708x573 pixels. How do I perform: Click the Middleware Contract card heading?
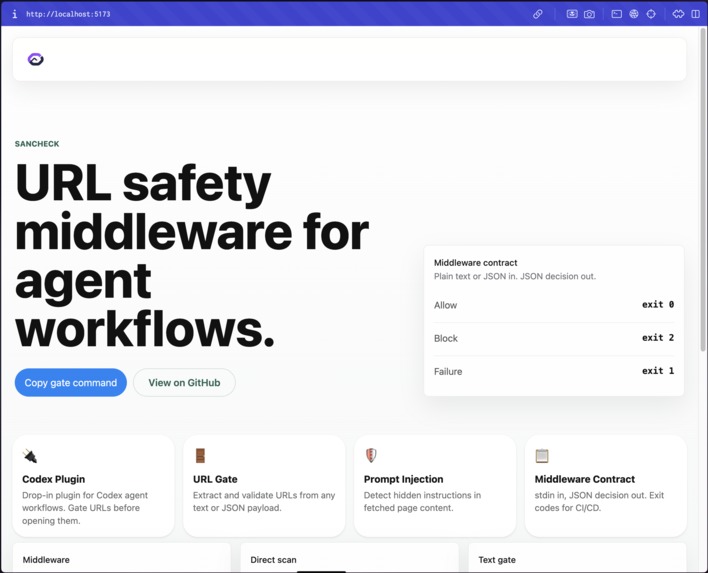pos(585,479)
